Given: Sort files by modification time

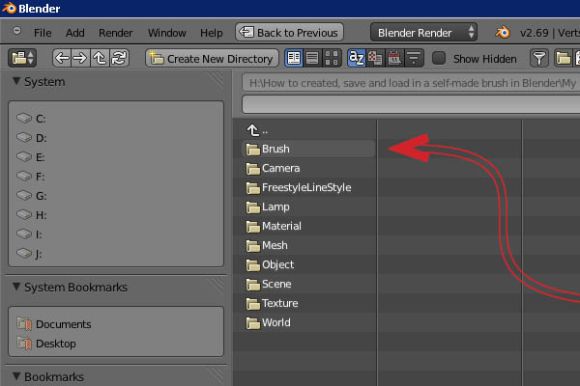Looking at the screenshot, I should (395, 58).
